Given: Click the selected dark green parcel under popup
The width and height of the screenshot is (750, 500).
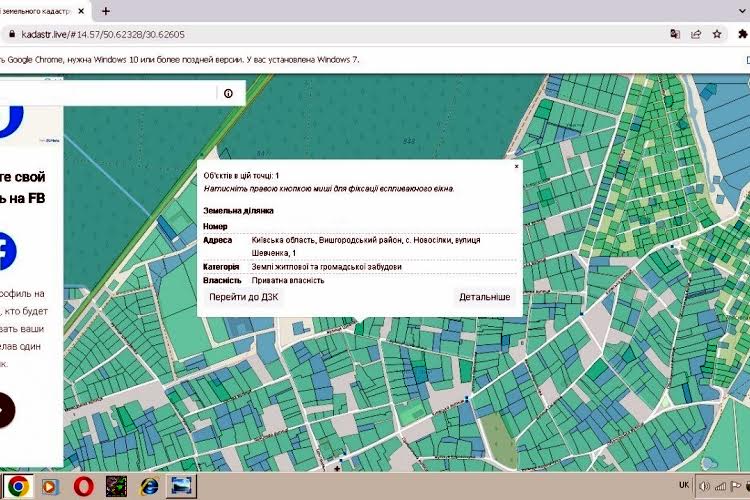Looking at the screenshot, I should click(x=360, y=328).
